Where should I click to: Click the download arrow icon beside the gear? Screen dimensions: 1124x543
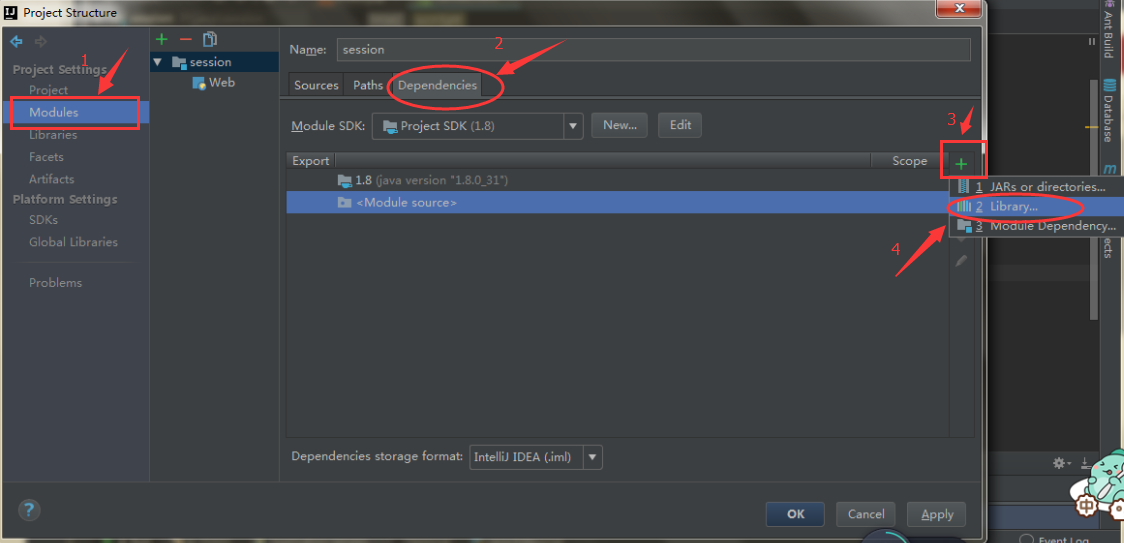pyautogui.click(x=1085, y=463)
